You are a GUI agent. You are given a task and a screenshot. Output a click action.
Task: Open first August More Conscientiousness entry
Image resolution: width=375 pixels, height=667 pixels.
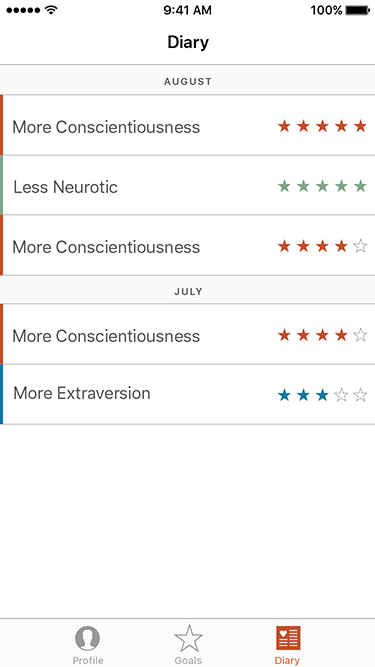pyautogui.click(x=188, y=125)
